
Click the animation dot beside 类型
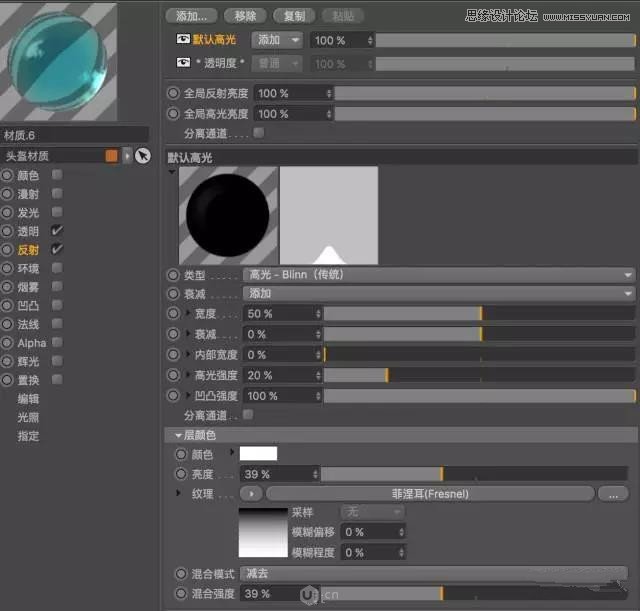173,275
